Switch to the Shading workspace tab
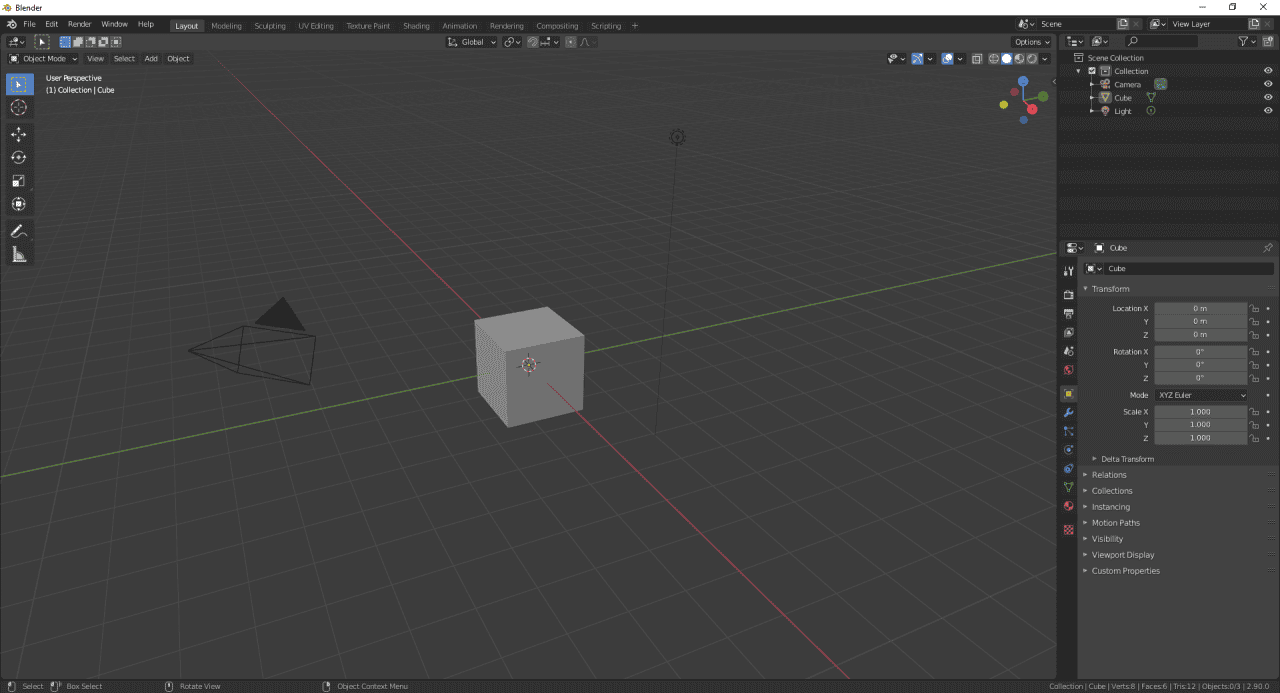Screen dimensions: 1280x693 point(416,24)
